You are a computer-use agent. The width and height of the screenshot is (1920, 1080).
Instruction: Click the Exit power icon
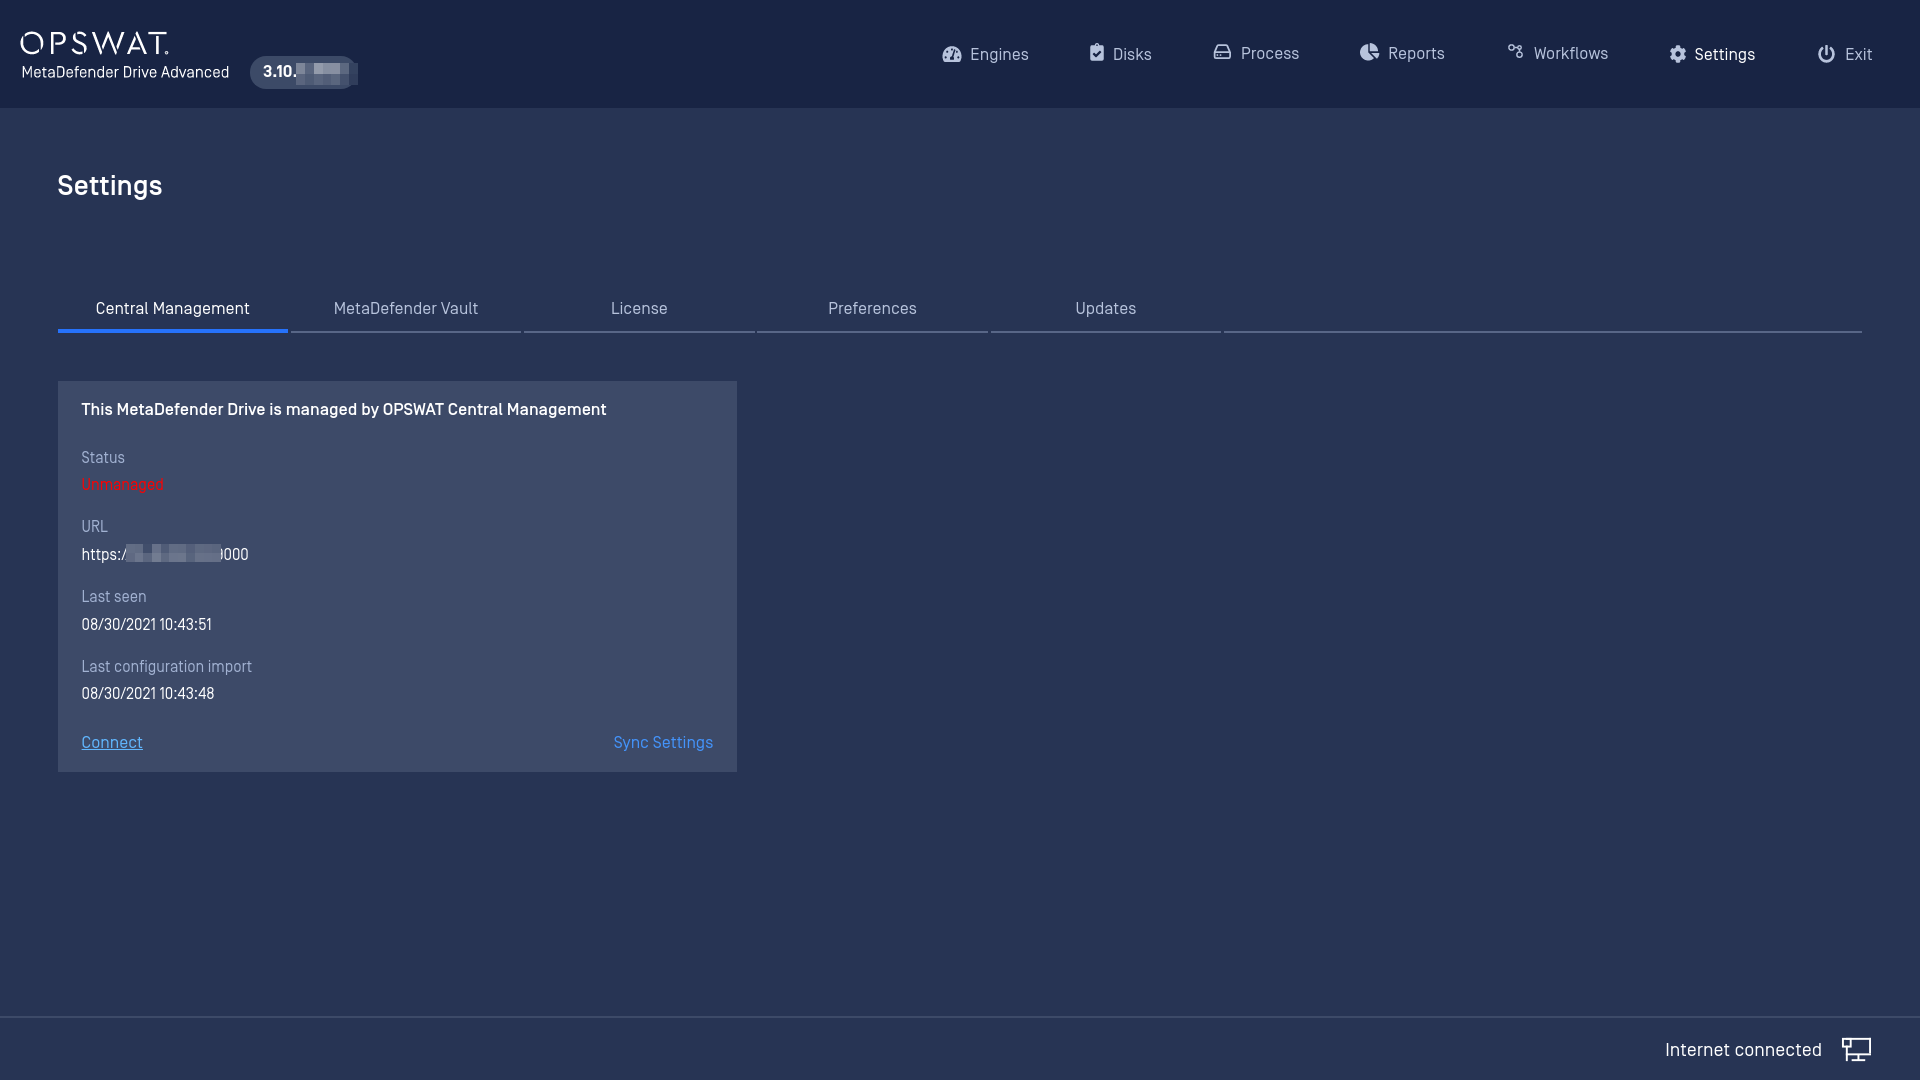coord(1826,54)
